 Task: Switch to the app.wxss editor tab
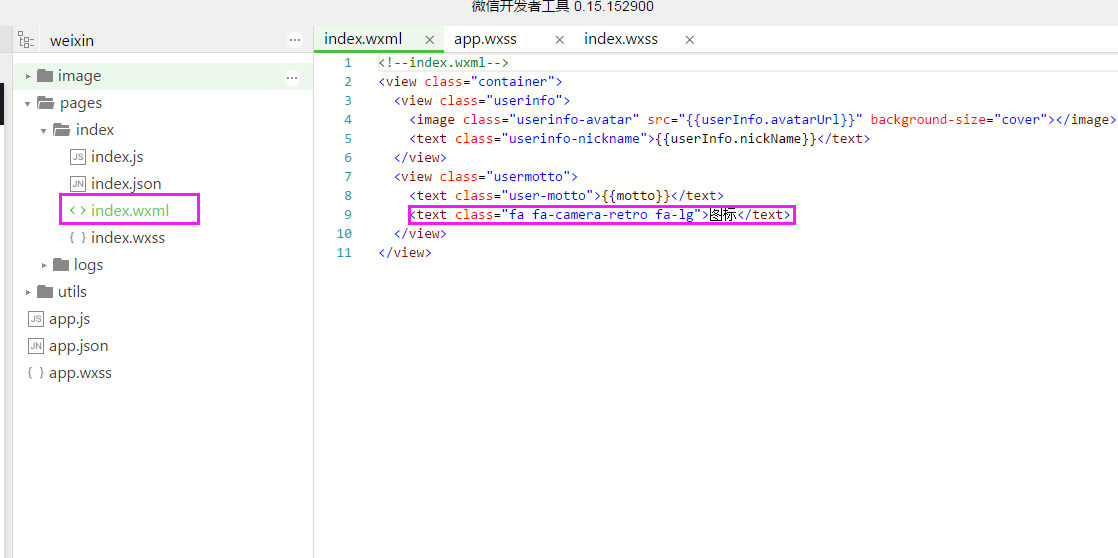[486, 39]
